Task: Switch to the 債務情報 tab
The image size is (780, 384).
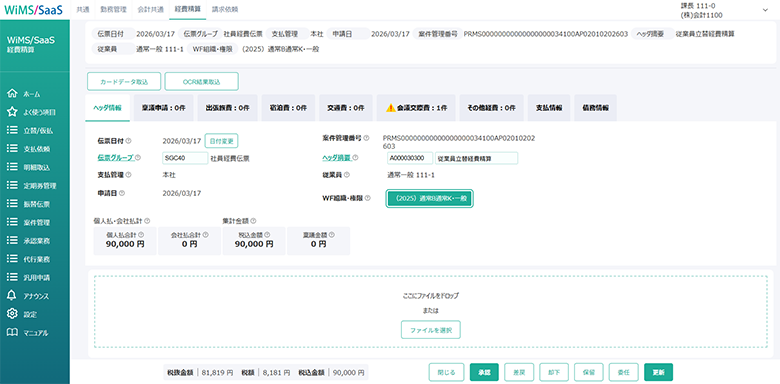Action: 595,108
